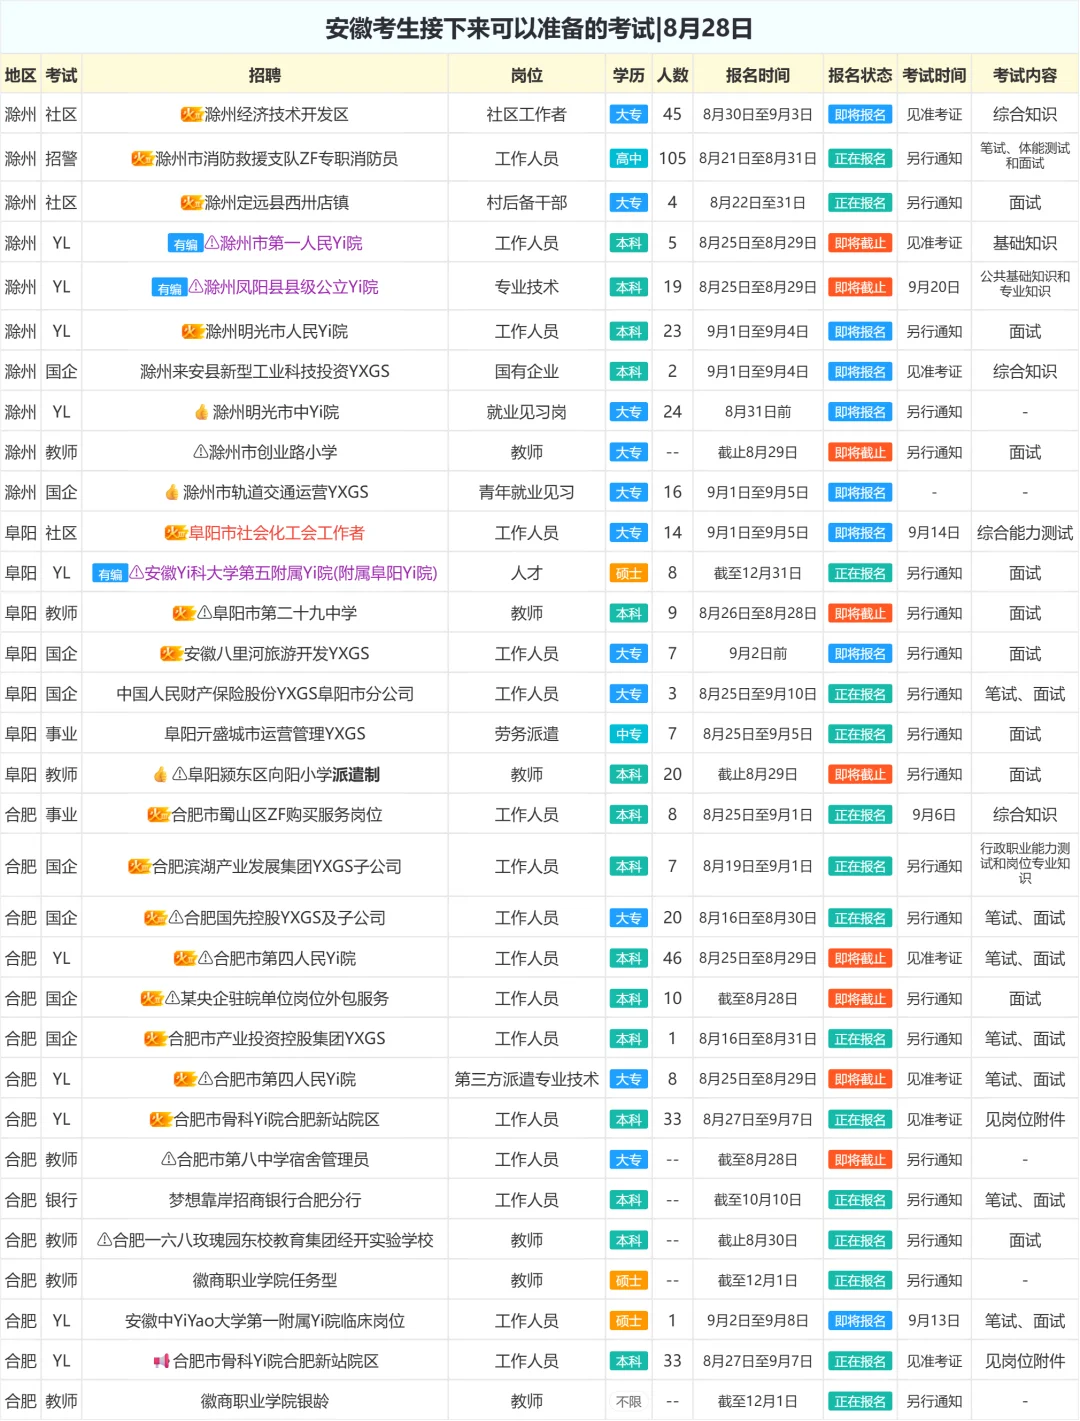This screenshot has height=1421, width=1080.
Task: Click the fire badge beside 阜阳市社会化工会工作者
Action: [x=176, y=534]
